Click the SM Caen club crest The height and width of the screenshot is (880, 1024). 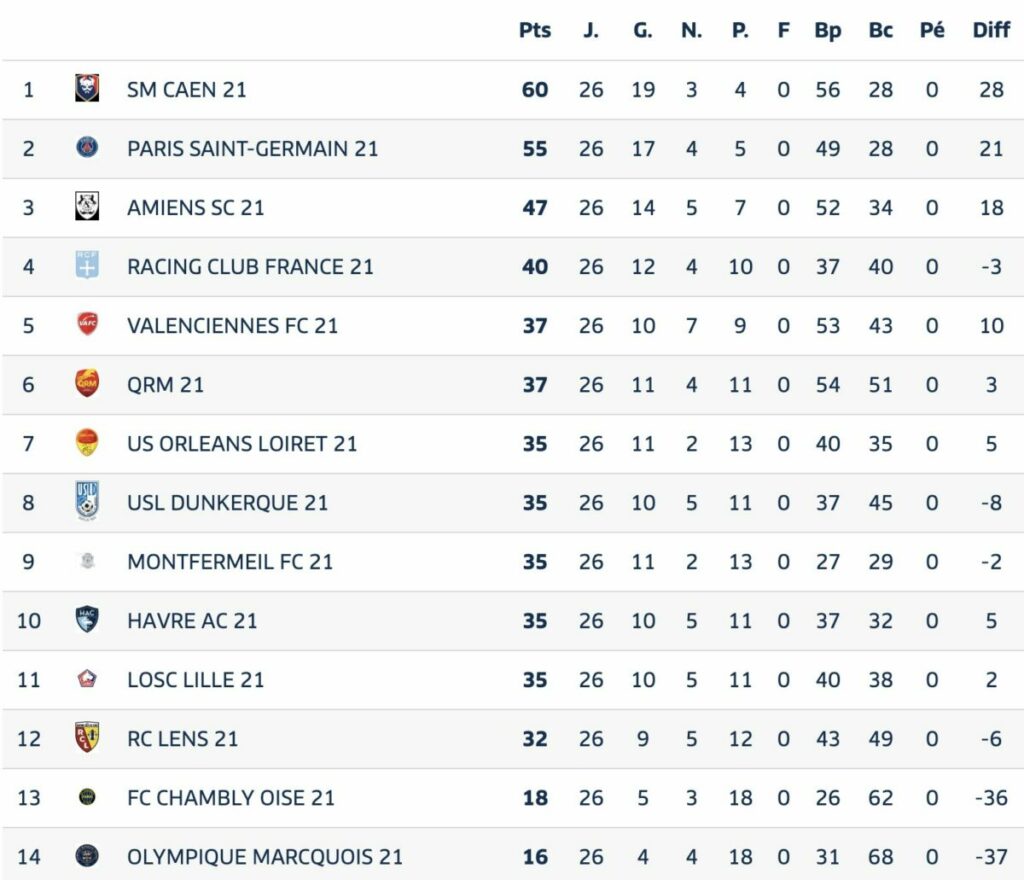(x=87, y=88)
